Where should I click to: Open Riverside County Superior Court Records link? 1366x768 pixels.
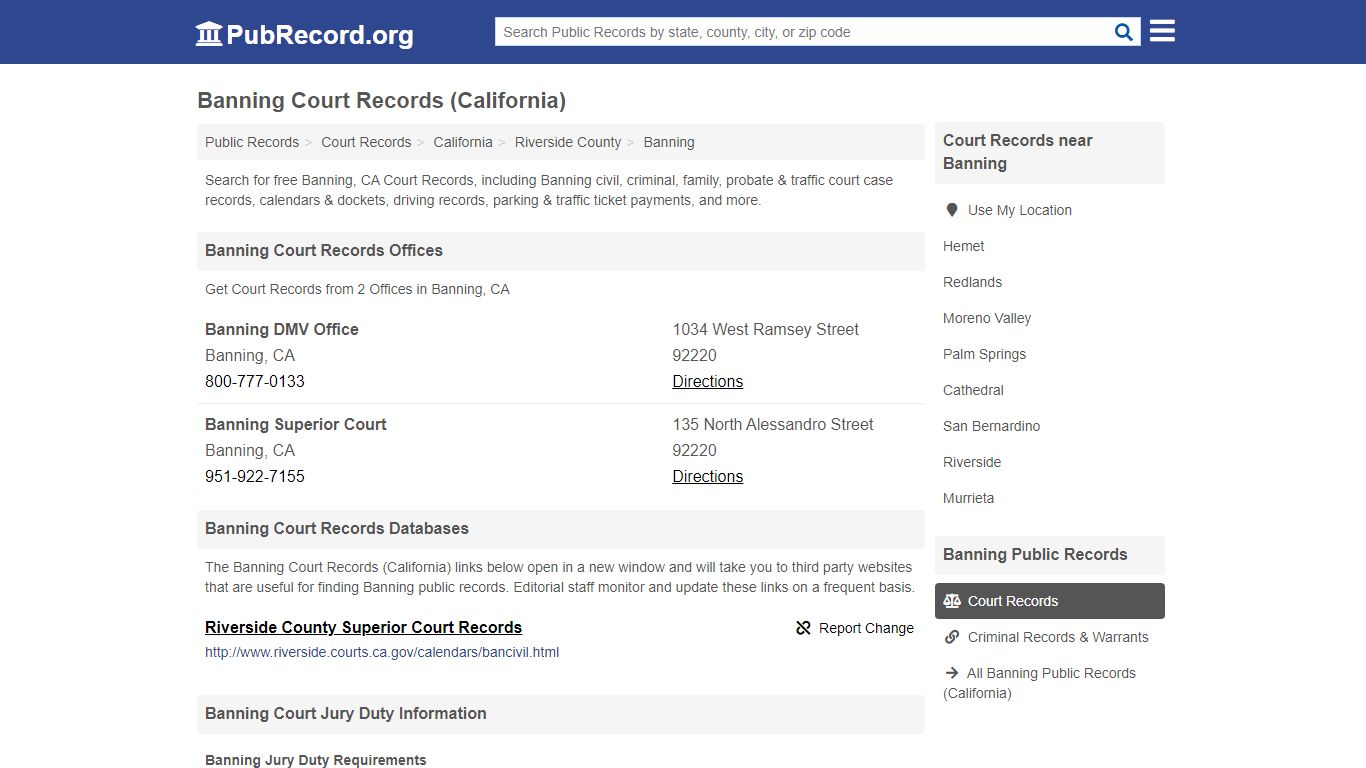tap(364, 627)
